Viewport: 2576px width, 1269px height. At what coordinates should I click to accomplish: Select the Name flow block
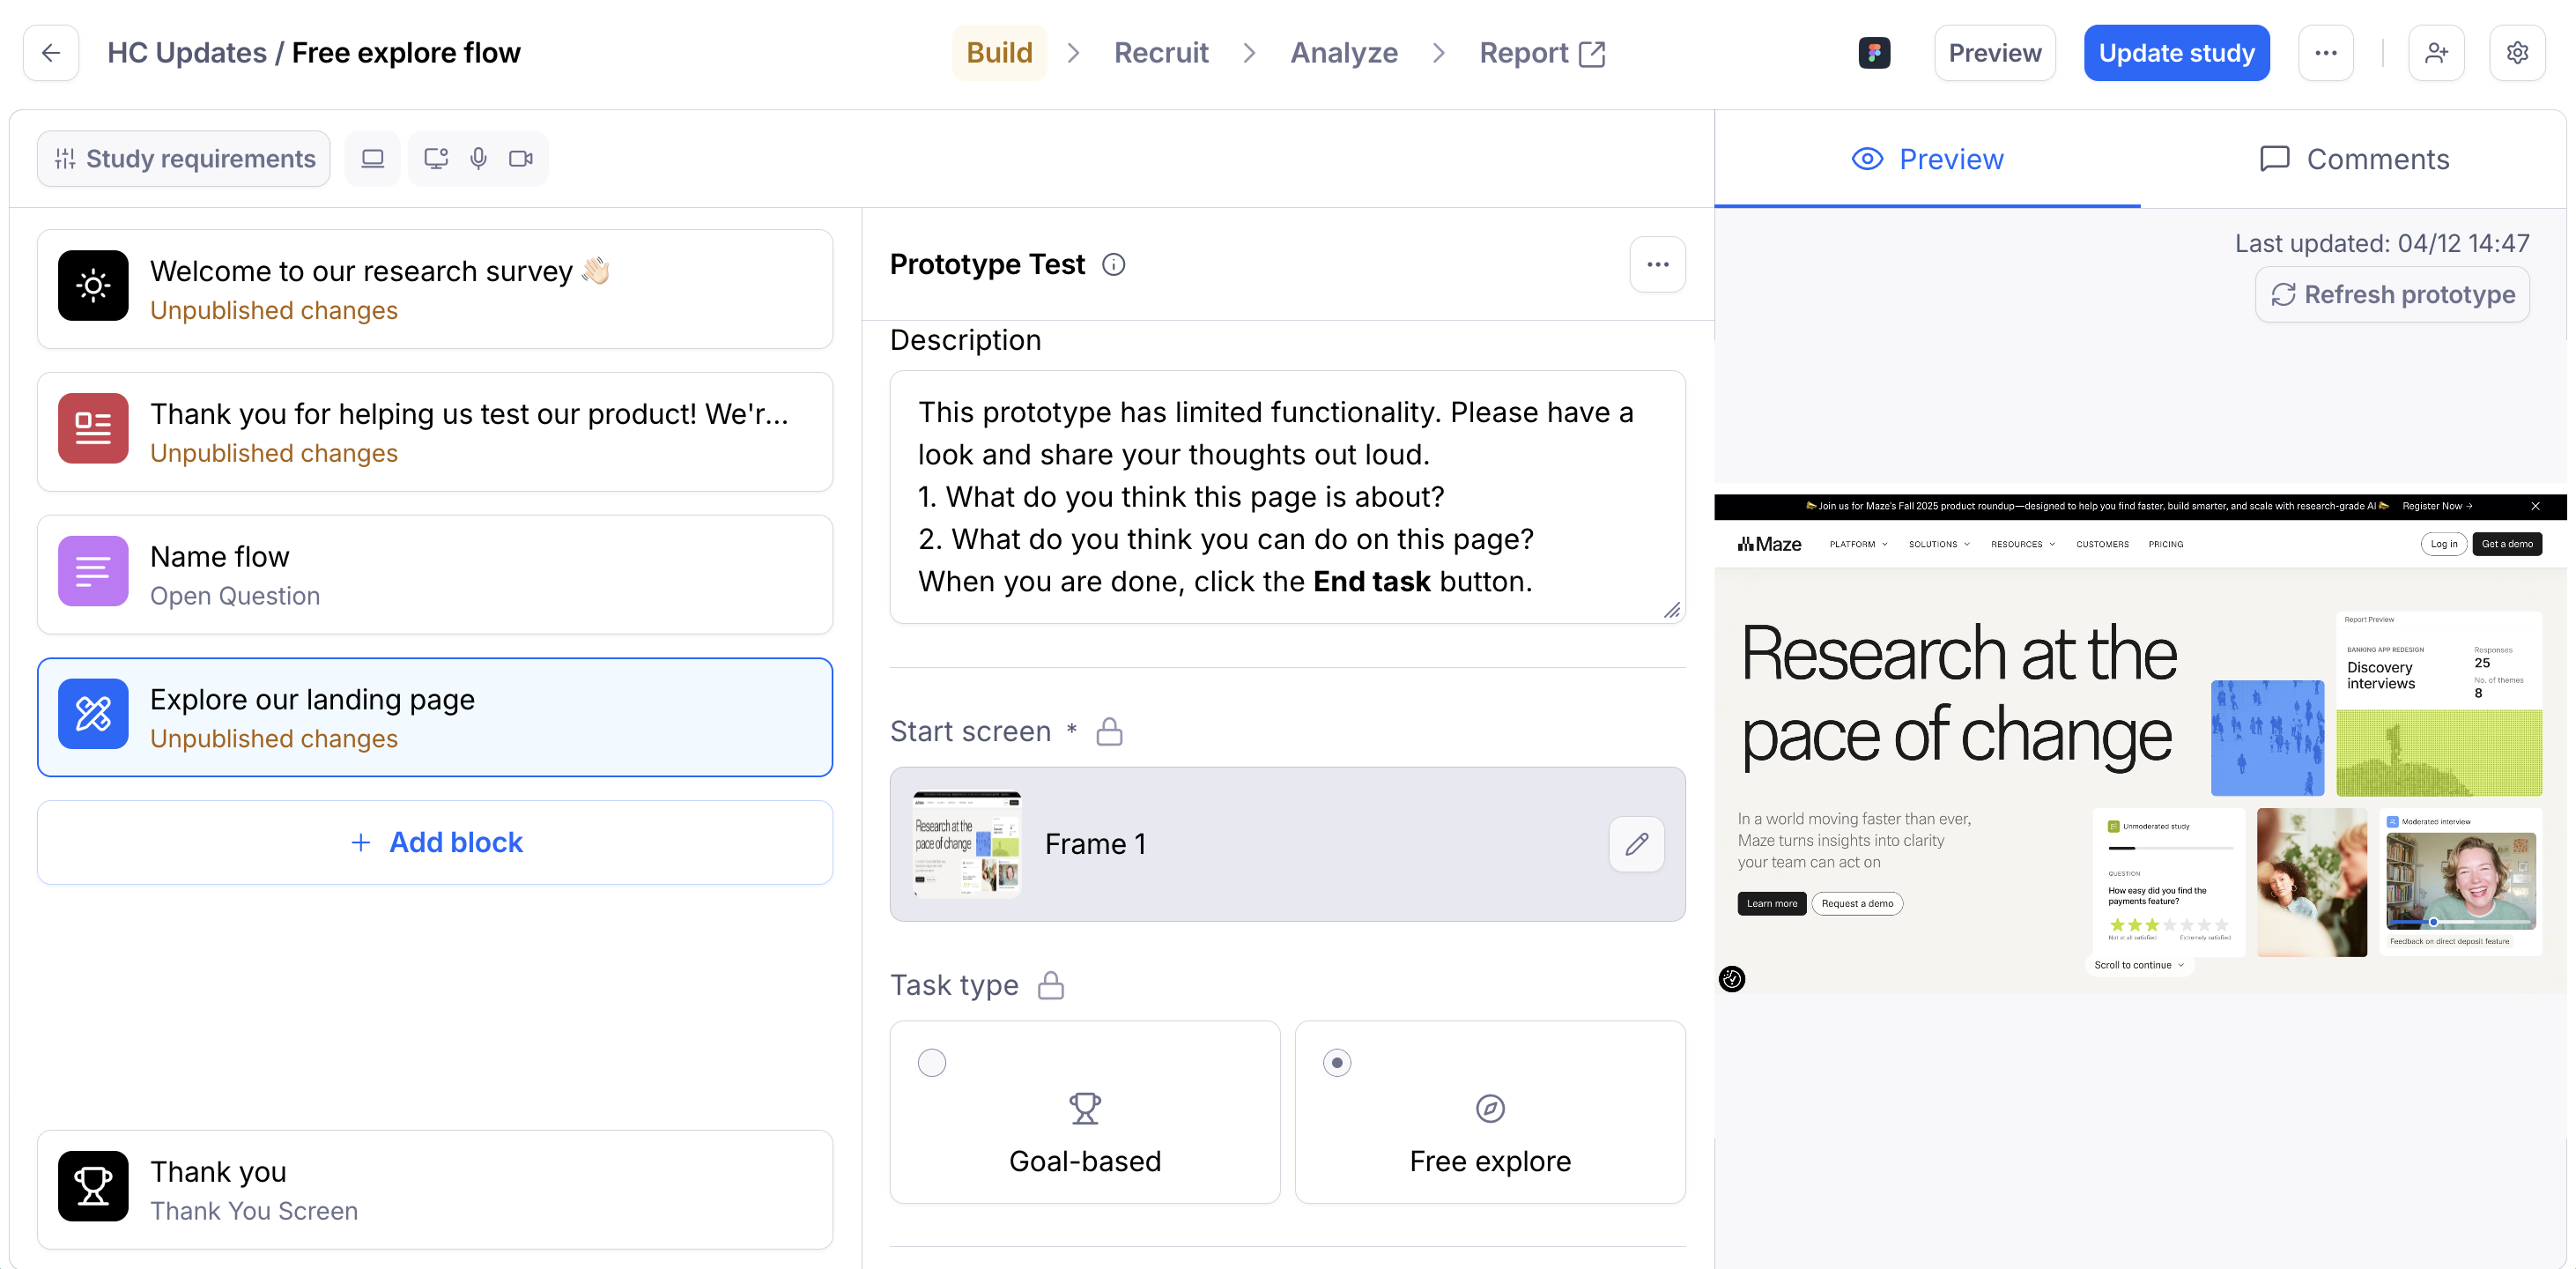[435, 575]
